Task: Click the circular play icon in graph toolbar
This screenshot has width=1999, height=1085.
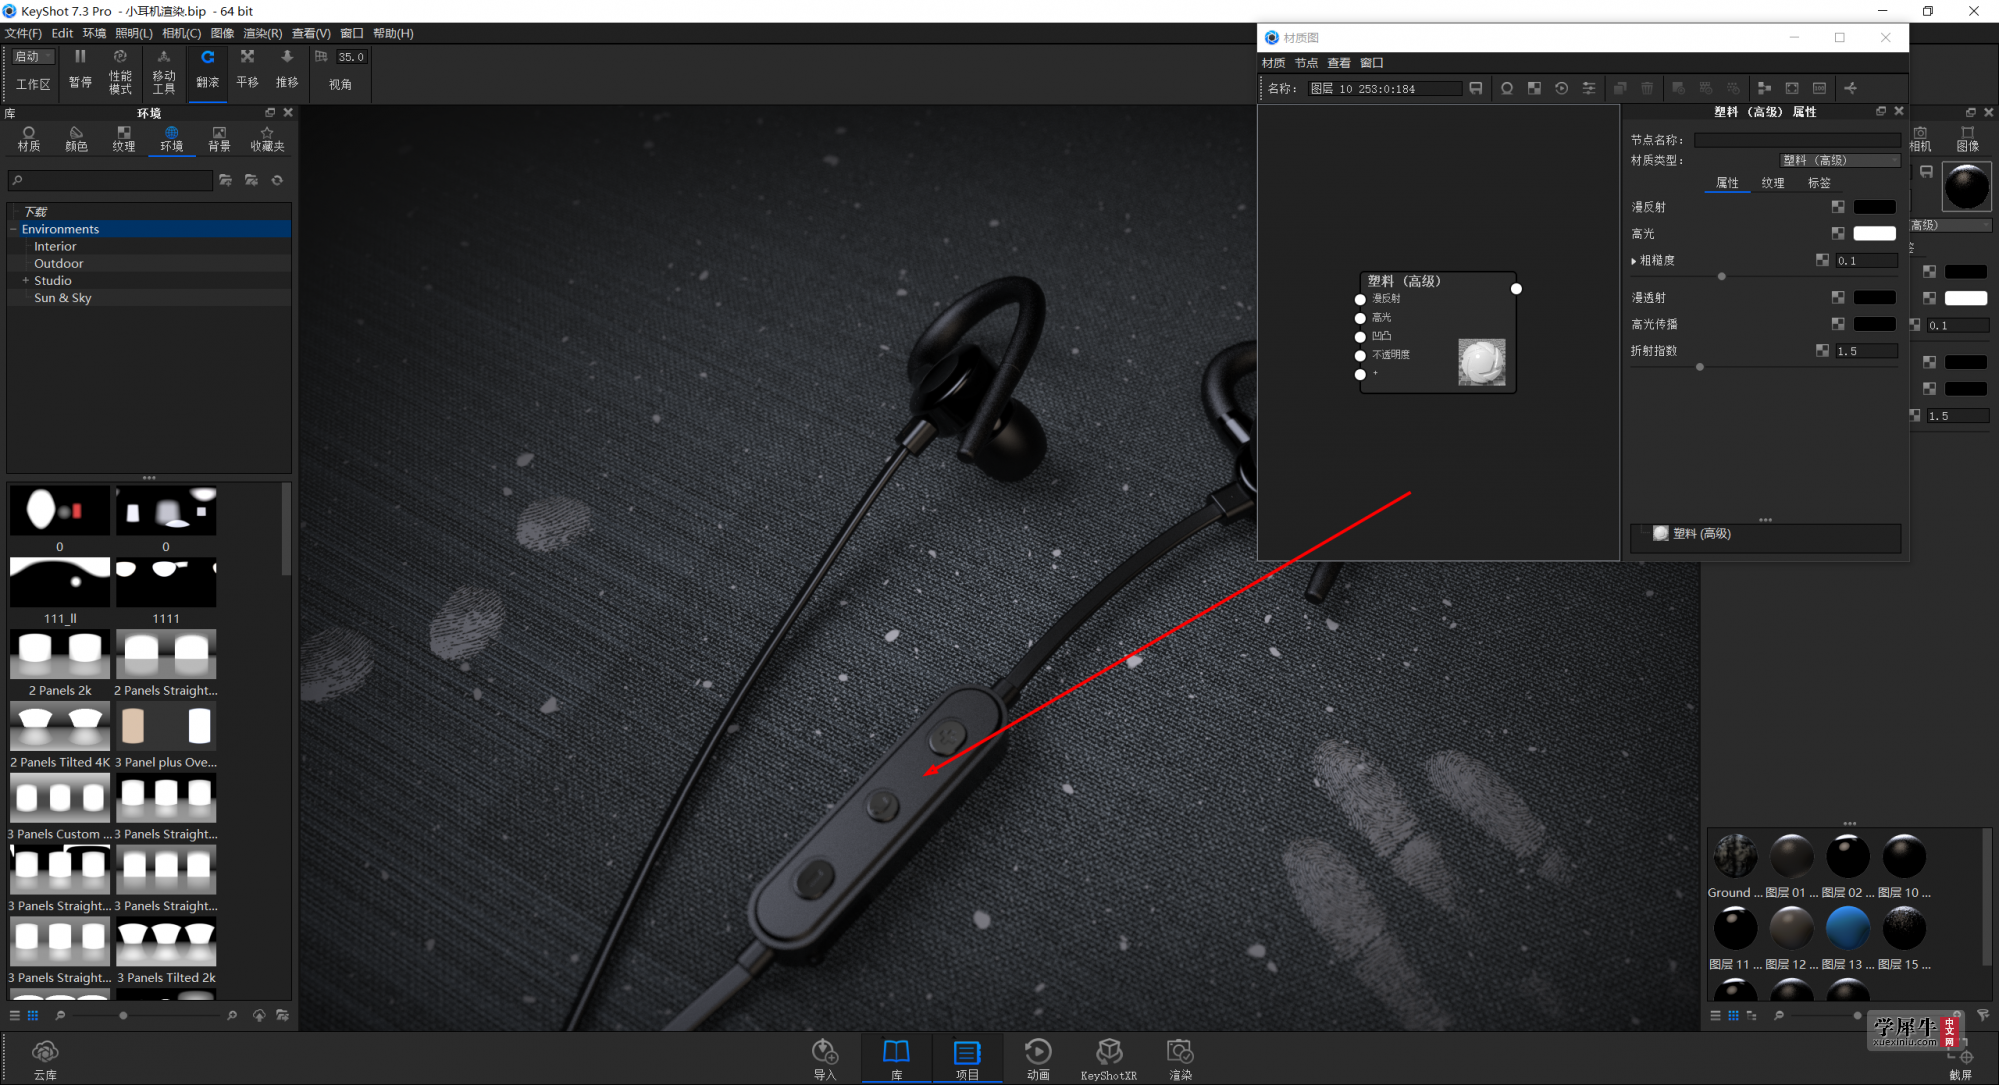Action: [x=1561, y=88]
